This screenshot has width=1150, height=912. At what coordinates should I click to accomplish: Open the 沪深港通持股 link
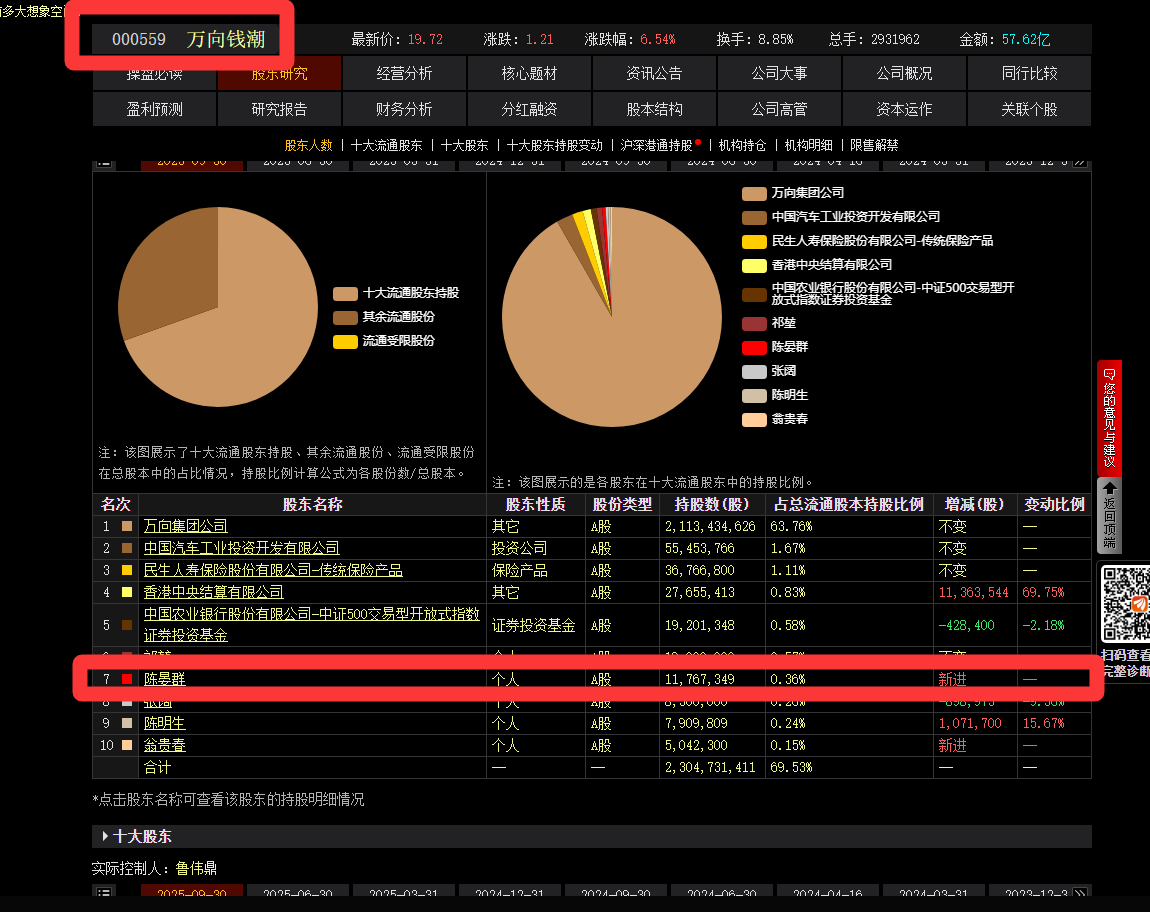coord(656,145)
